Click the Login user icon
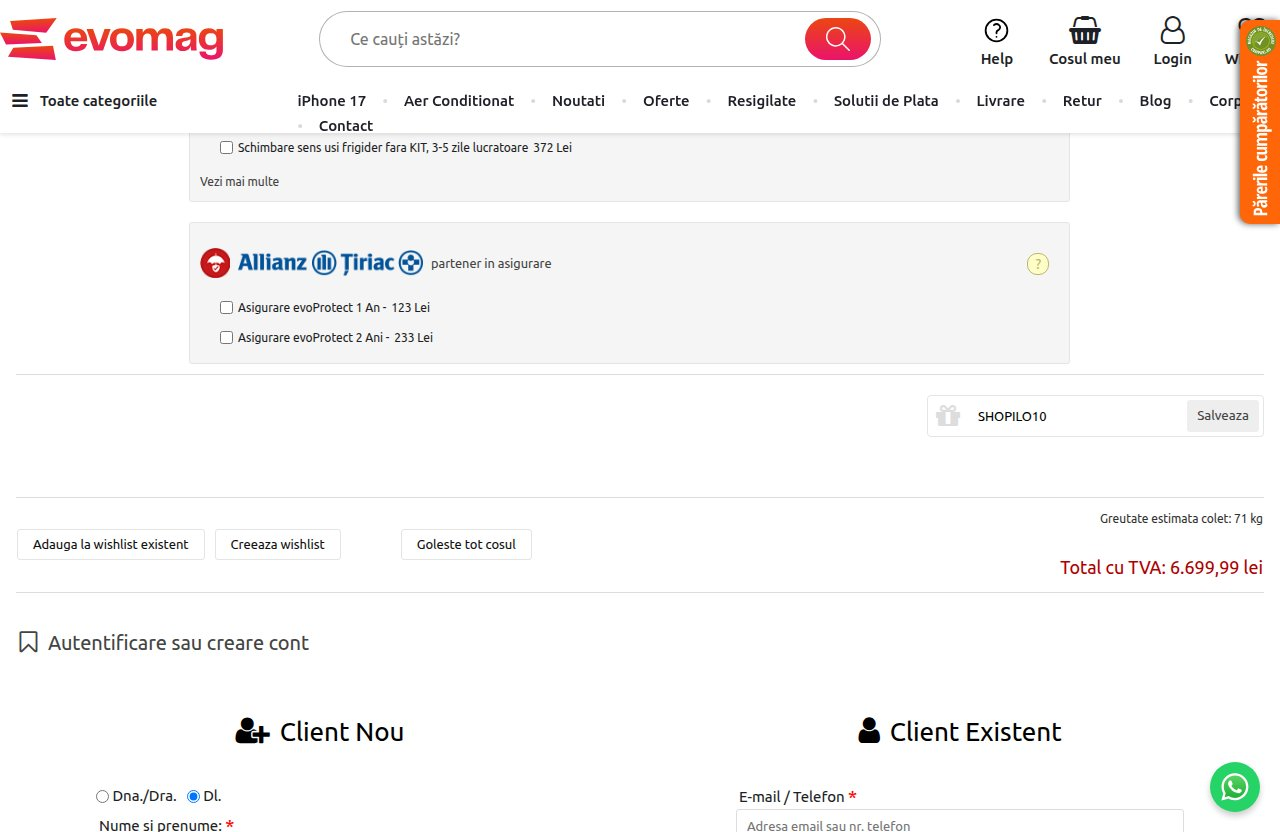 coord(1172,31)
